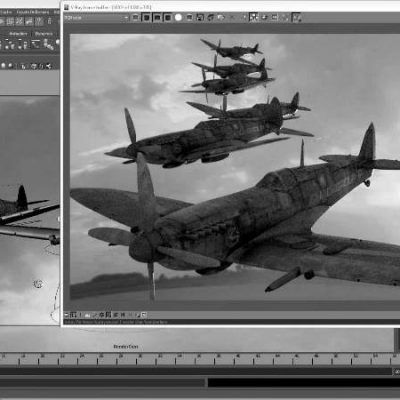The height and width of the screenshot is (400, 400).
Task: Click Maya viewport behind the frame buffer
Action: tap(29, 210)
